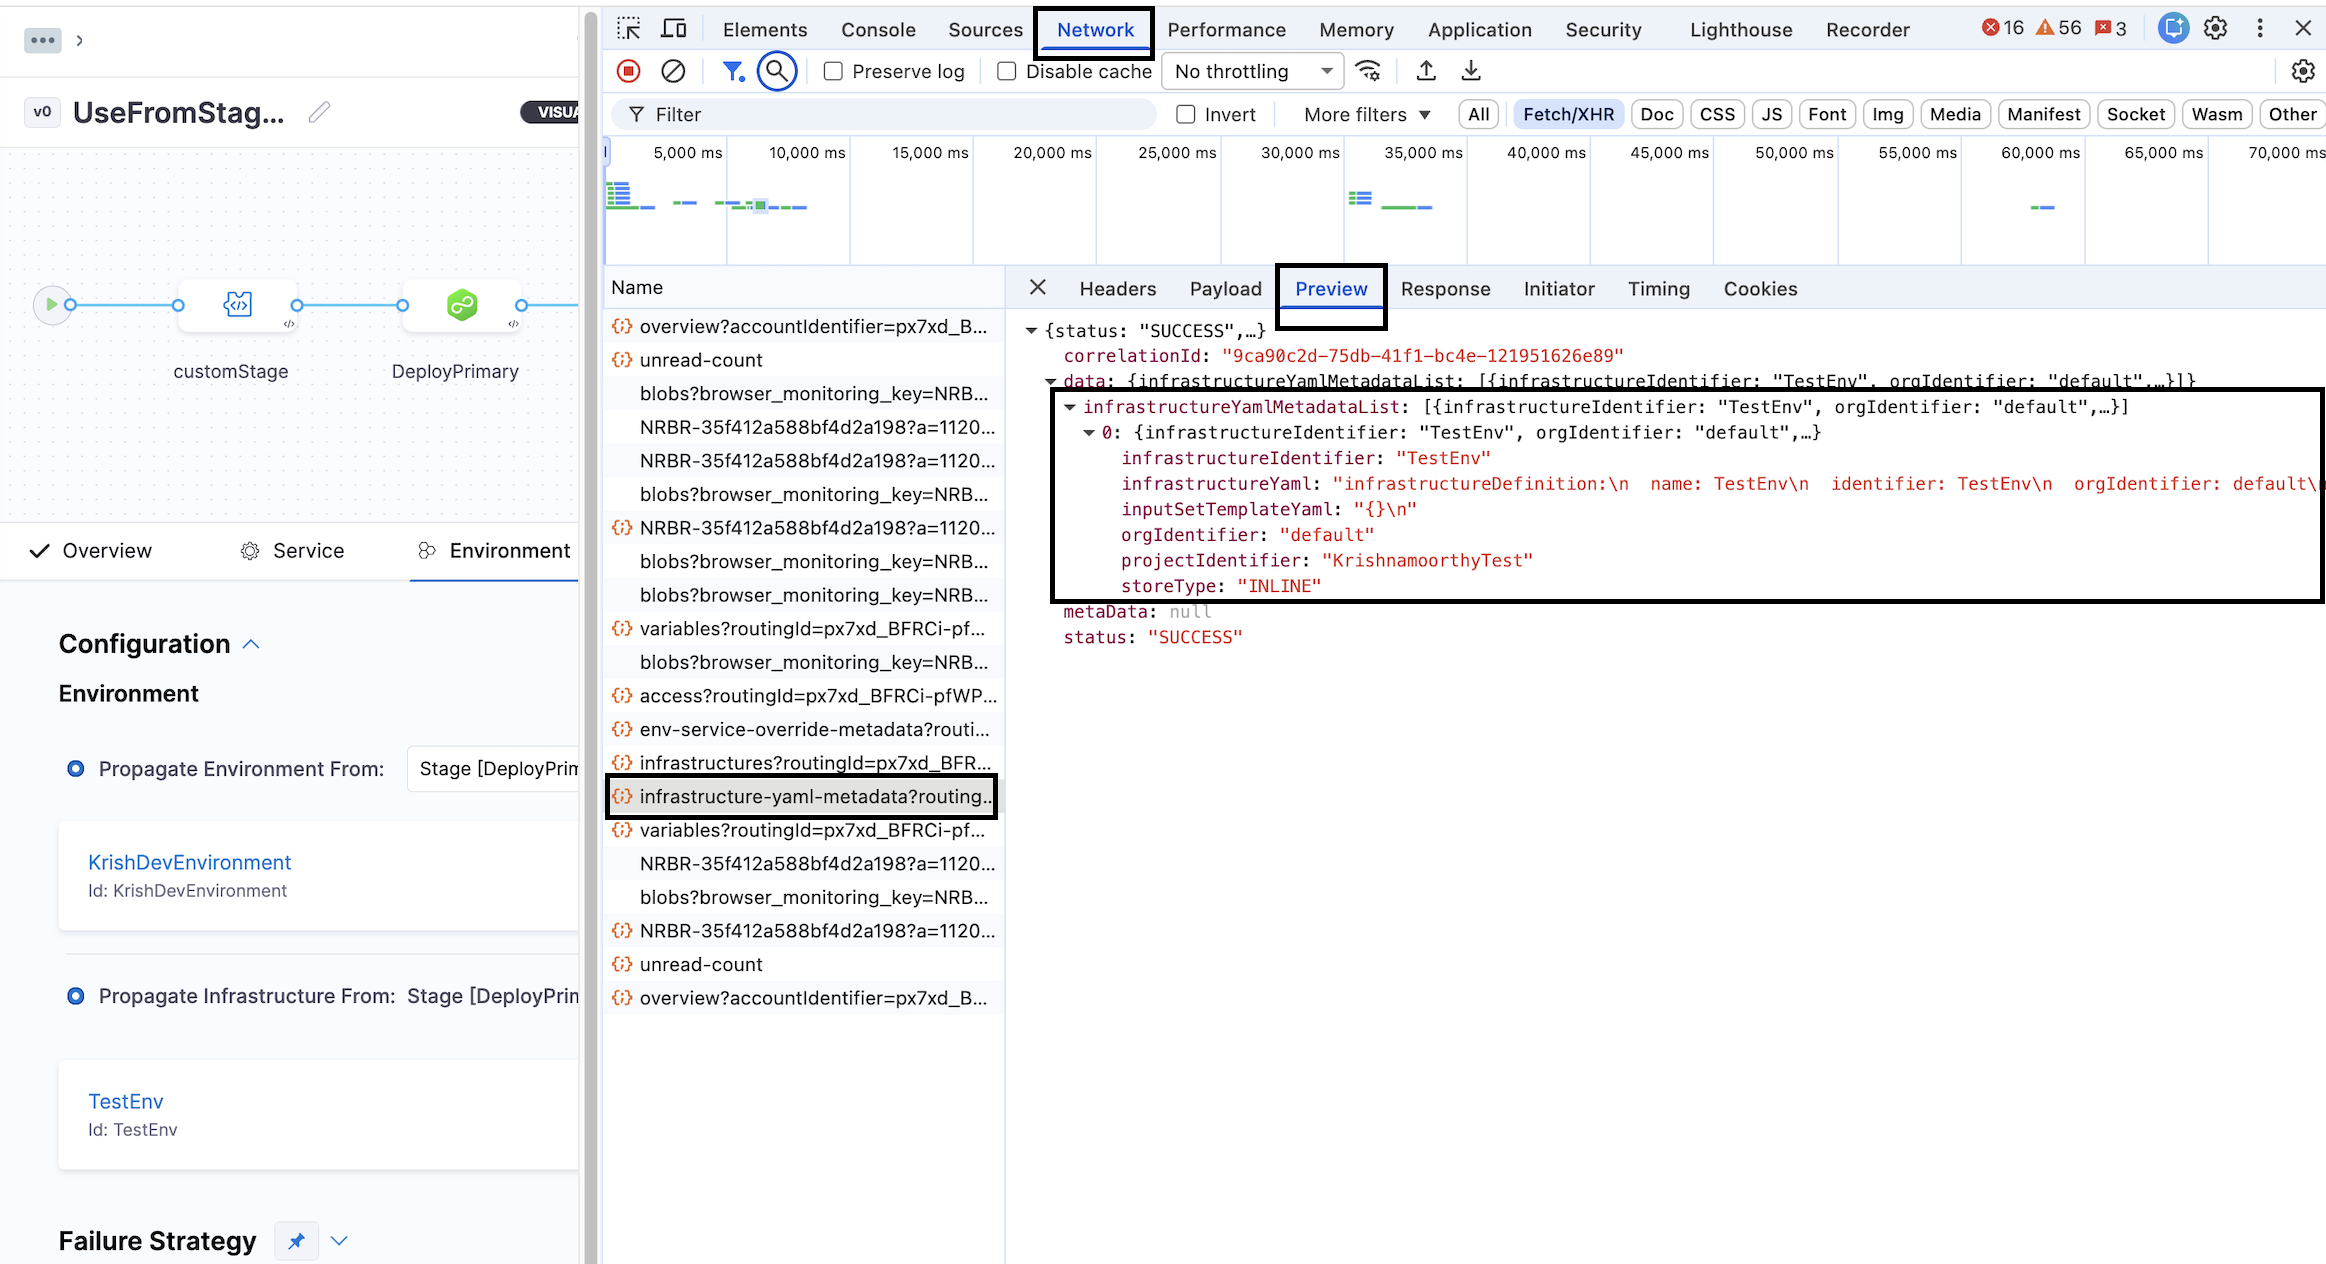The width and height of the screenshot is (2326, 1264).
Task: Open DevTools three-dot menu
Action: coord(2260,29)
